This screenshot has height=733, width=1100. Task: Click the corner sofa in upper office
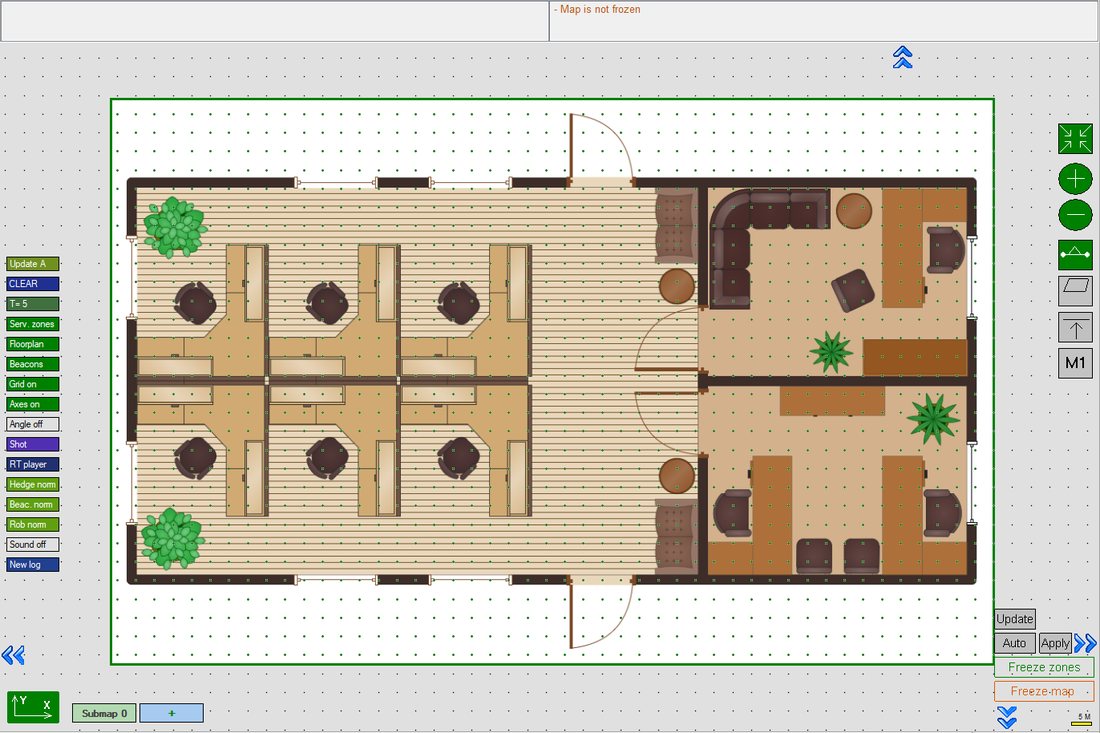(758, 238)
